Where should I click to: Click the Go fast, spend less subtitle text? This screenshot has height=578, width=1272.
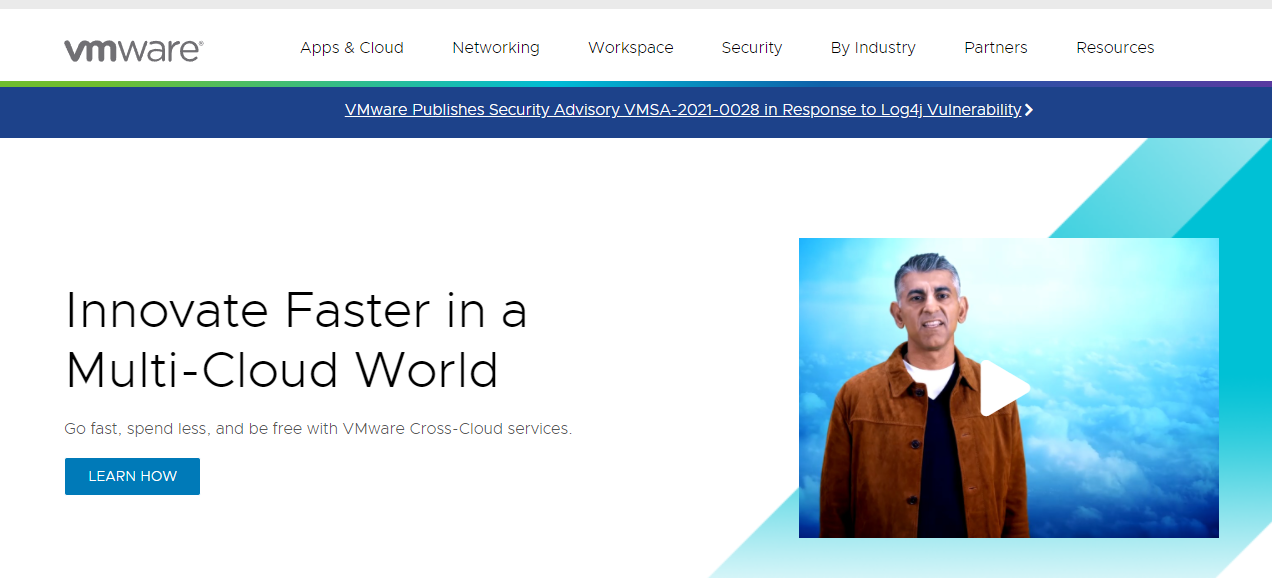pos(318,428)
